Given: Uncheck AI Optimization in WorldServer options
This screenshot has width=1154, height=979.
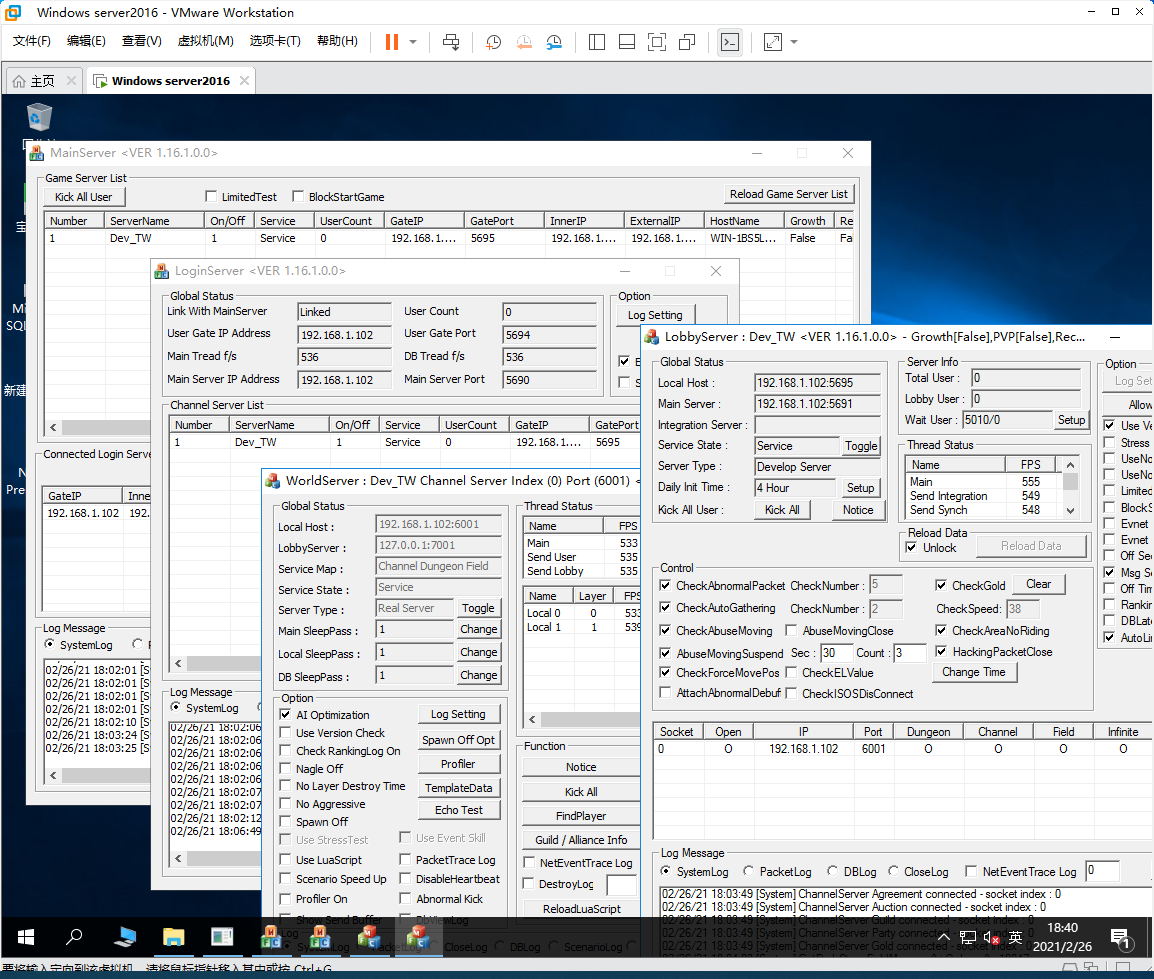Looking at the screenshot, I should click(x=286, y=715).
